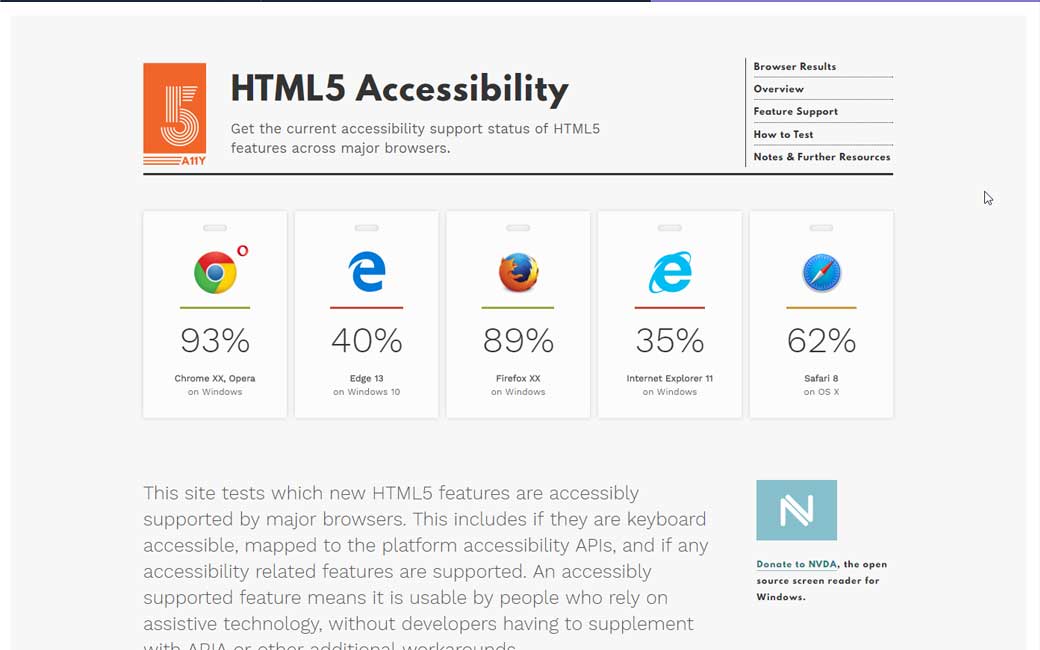Click the Internet Explorer icon
The height and width of the screenshot is (650, 1040).
coord(669,271)
